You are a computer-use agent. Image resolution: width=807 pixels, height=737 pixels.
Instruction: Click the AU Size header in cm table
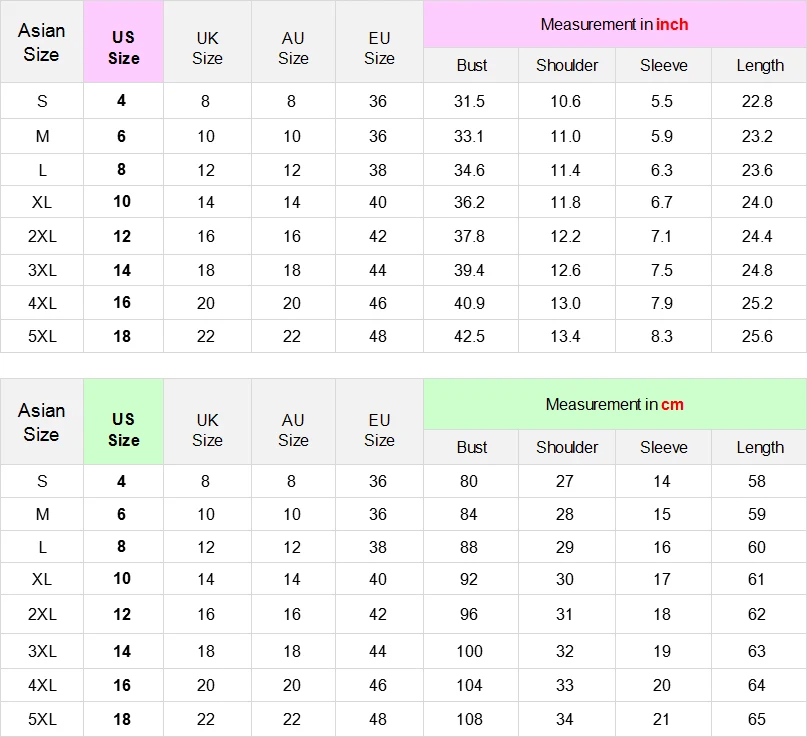click(293, 430)
